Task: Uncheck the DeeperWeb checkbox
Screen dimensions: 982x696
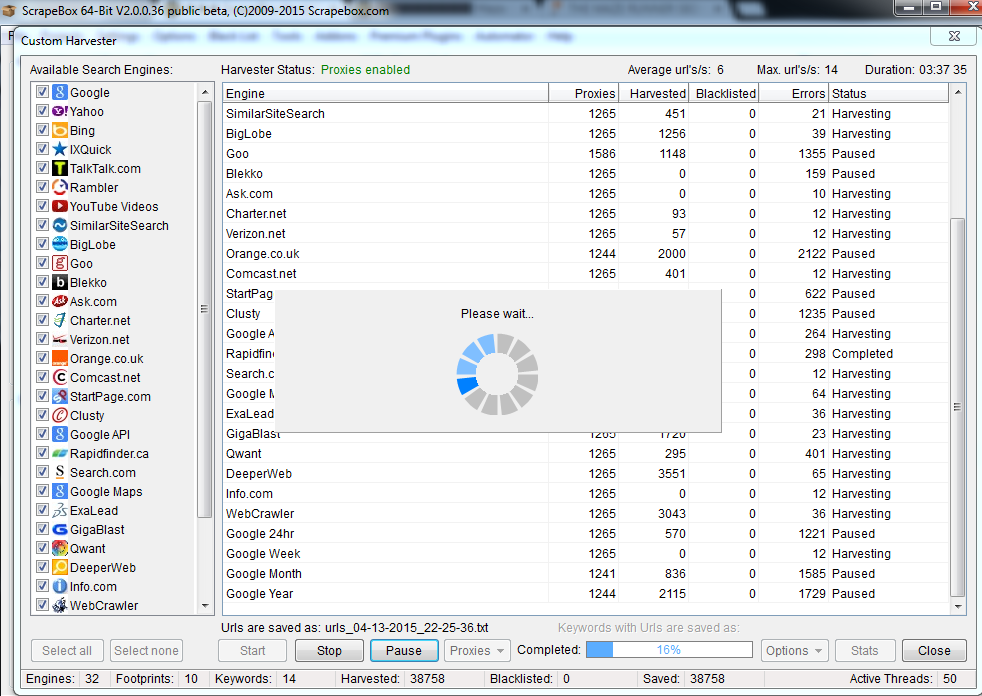Action: 42,567
